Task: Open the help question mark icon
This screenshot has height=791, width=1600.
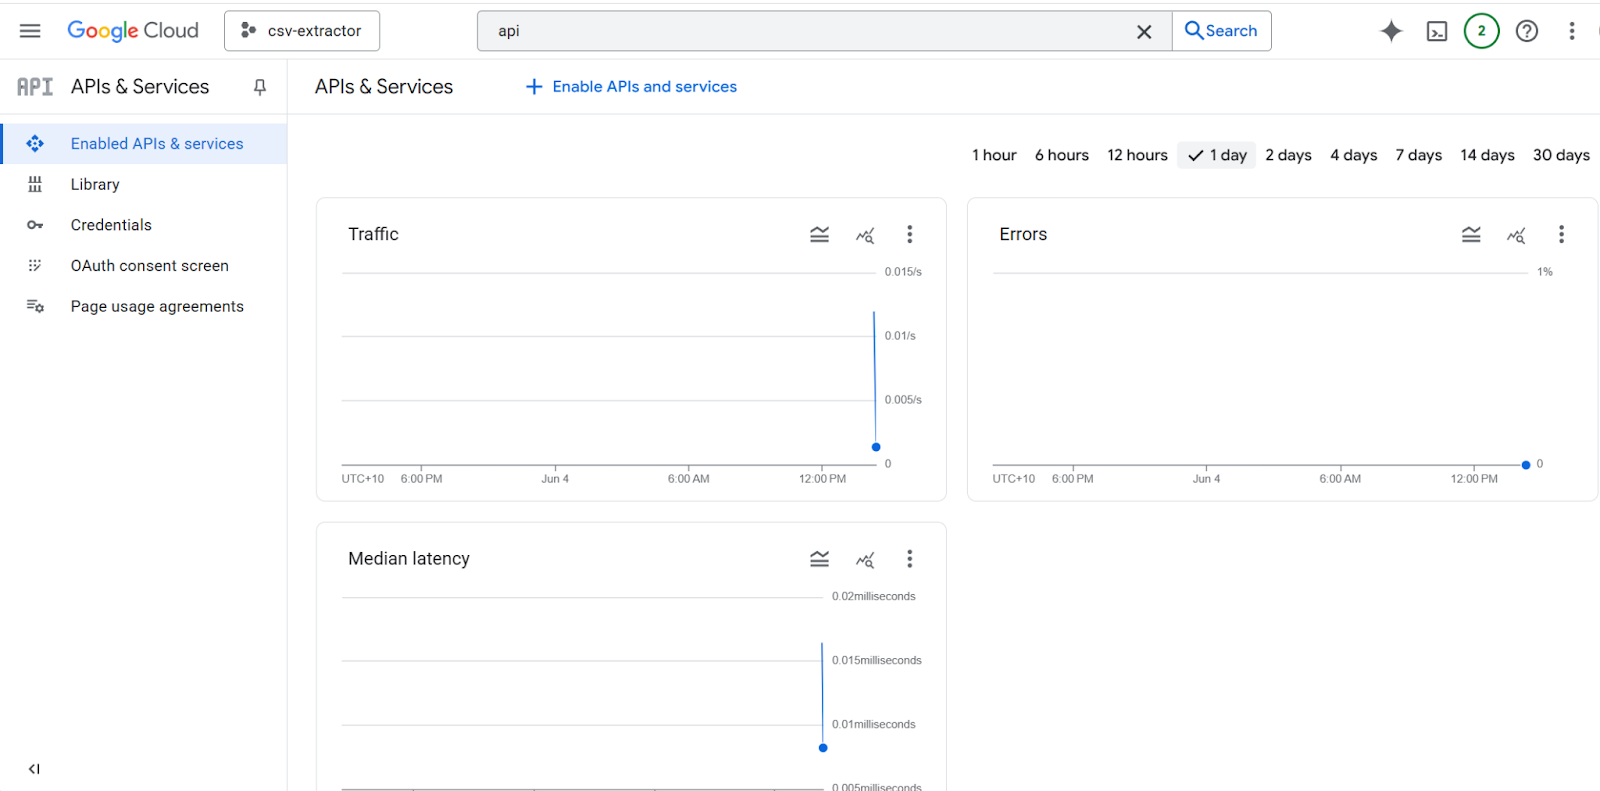Action: tap(1526, 31)
